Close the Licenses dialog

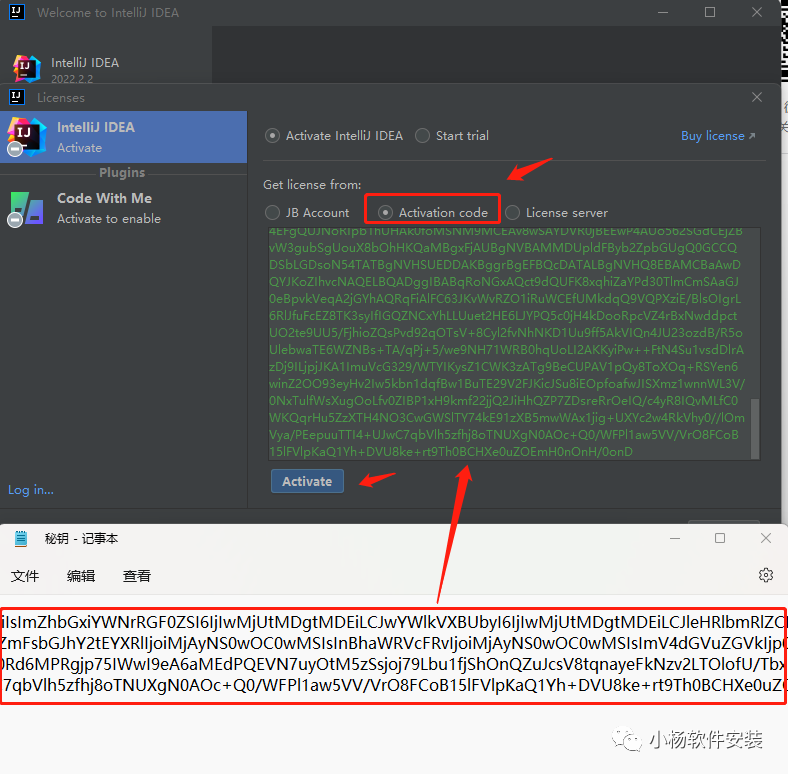(x=757, y=97)
